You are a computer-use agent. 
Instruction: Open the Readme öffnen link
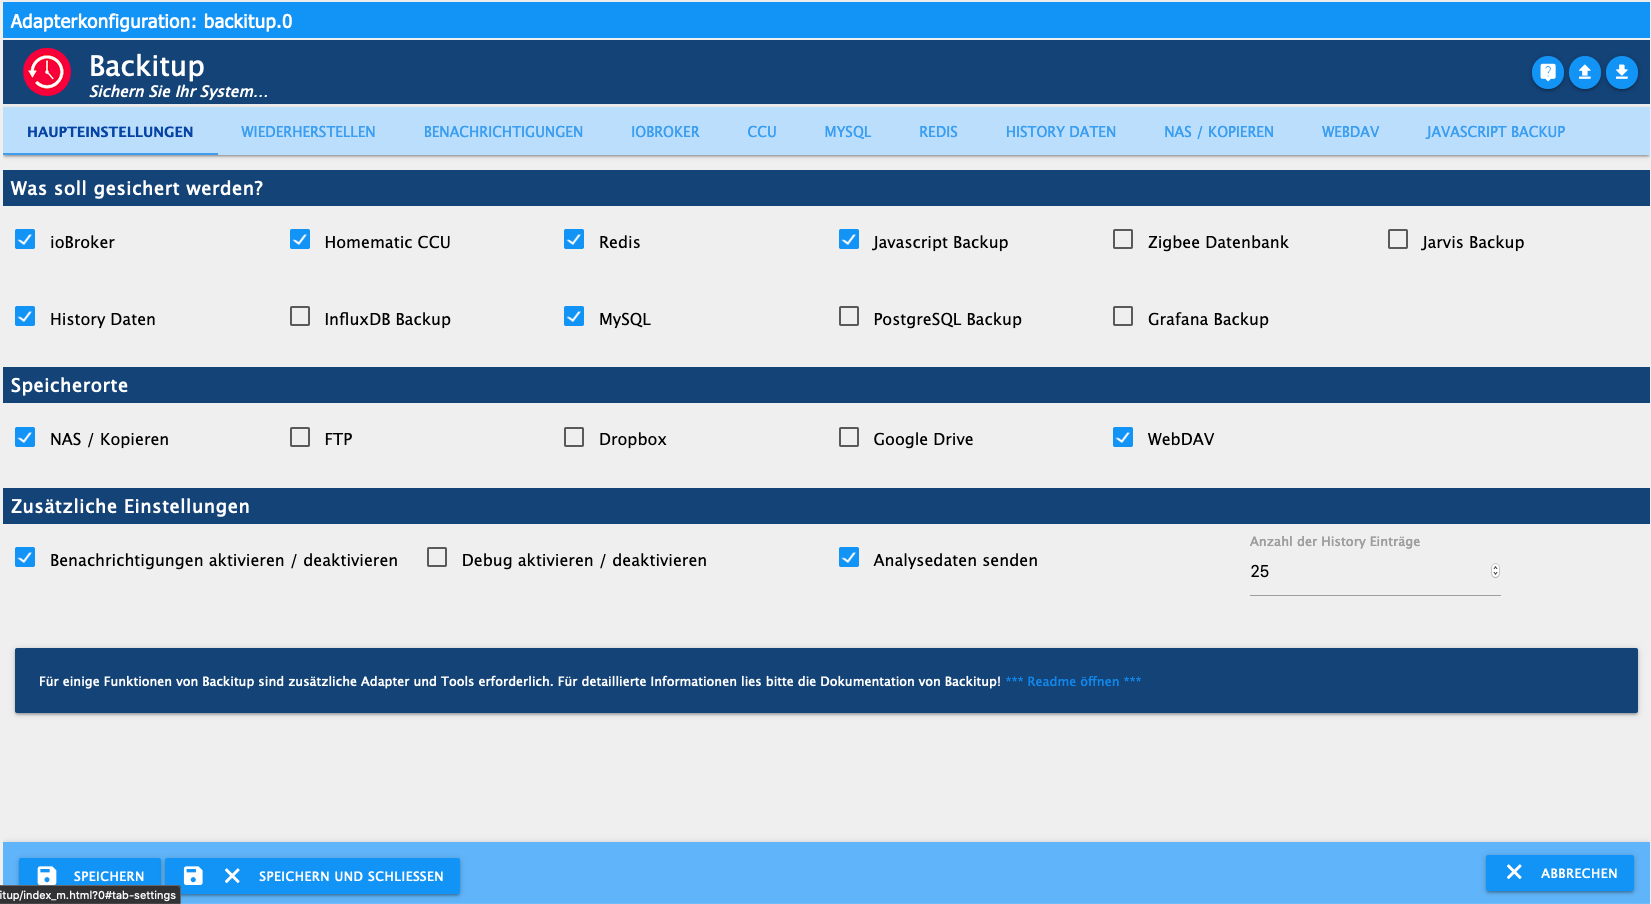pos(1073,682)
